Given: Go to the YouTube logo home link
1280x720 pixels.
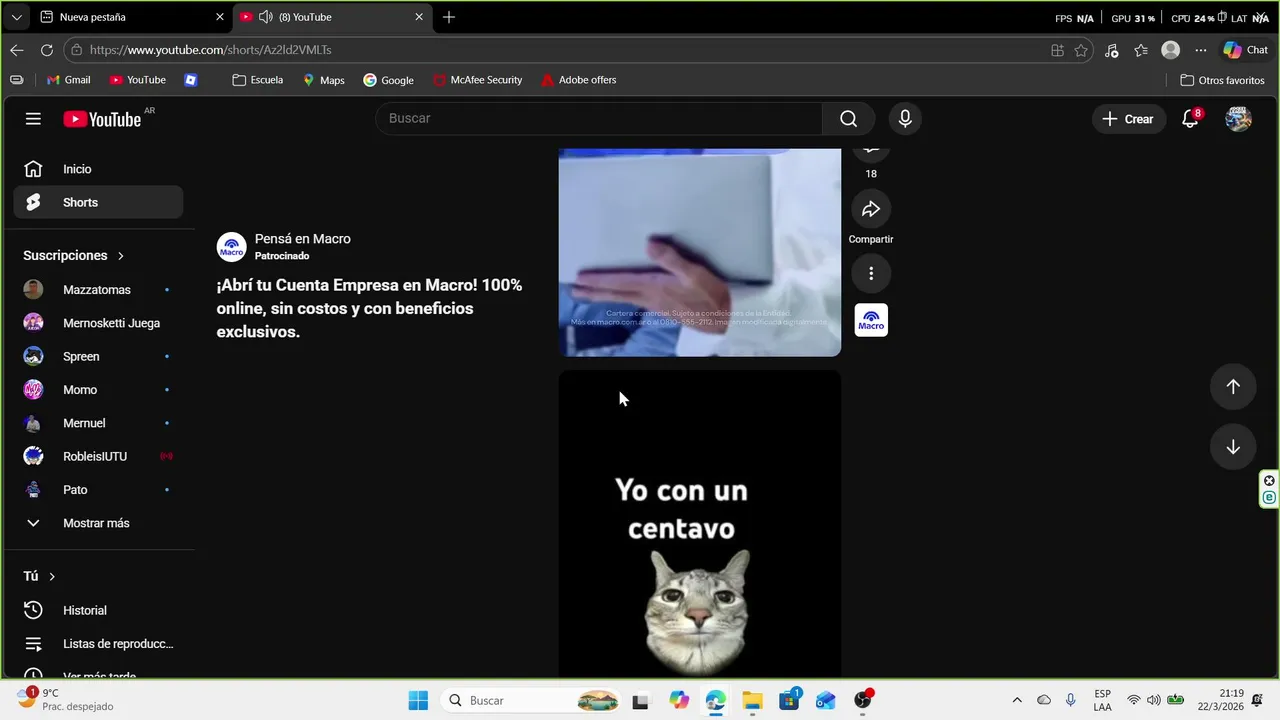Looking at the screenshot, I should tap(102, 119).
